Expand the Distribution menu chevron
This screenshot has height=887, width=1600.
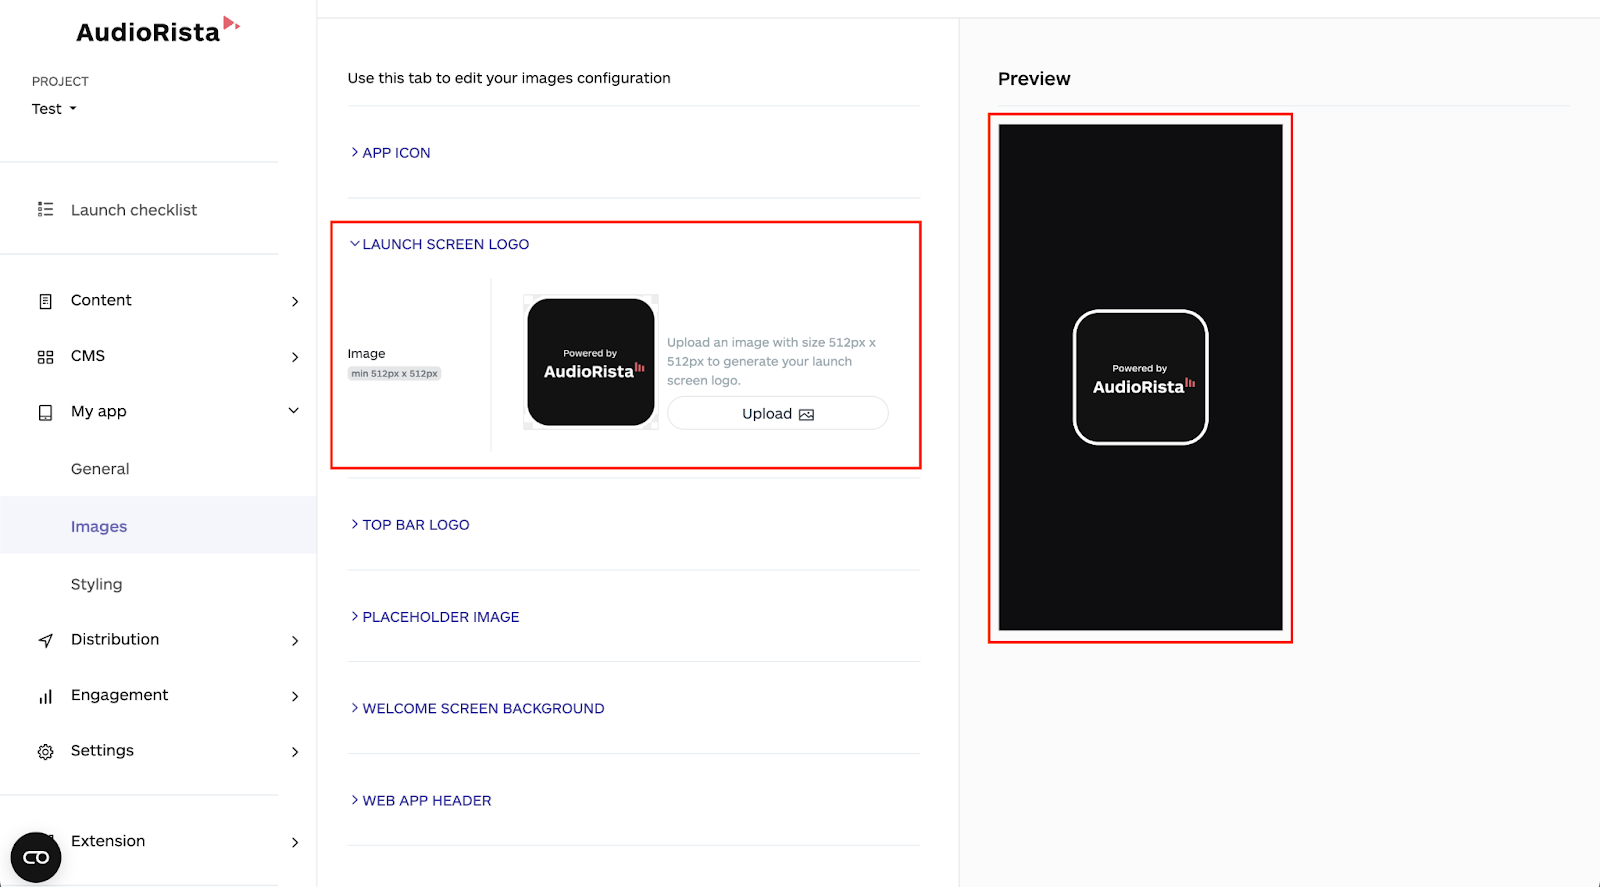tap(295, 640)
